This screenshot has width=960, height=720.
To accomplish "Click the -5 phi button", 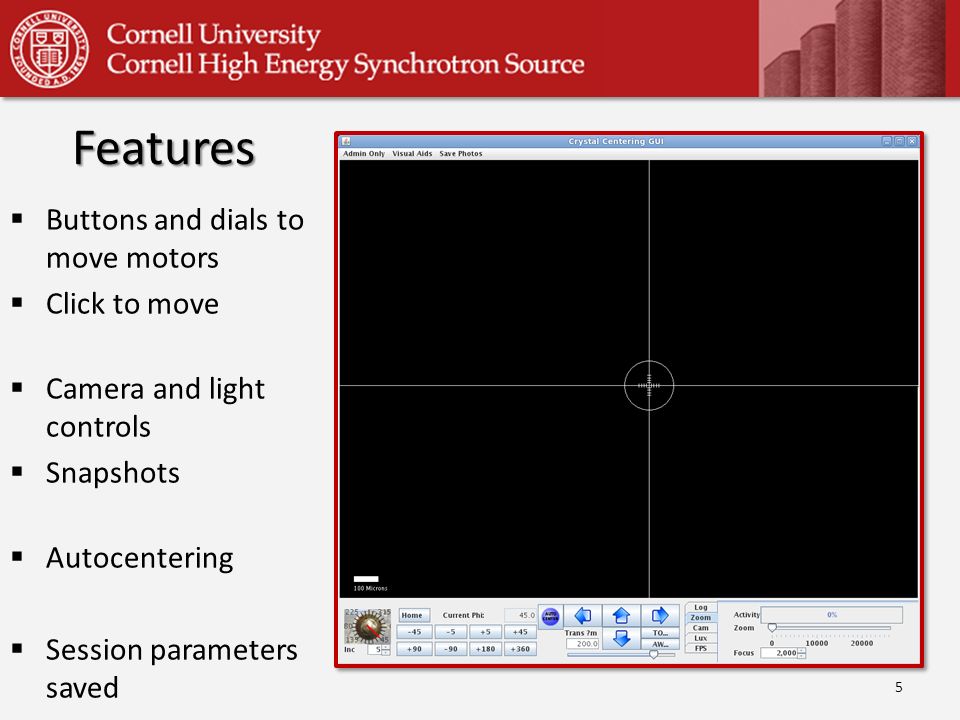I will (450, 632).
